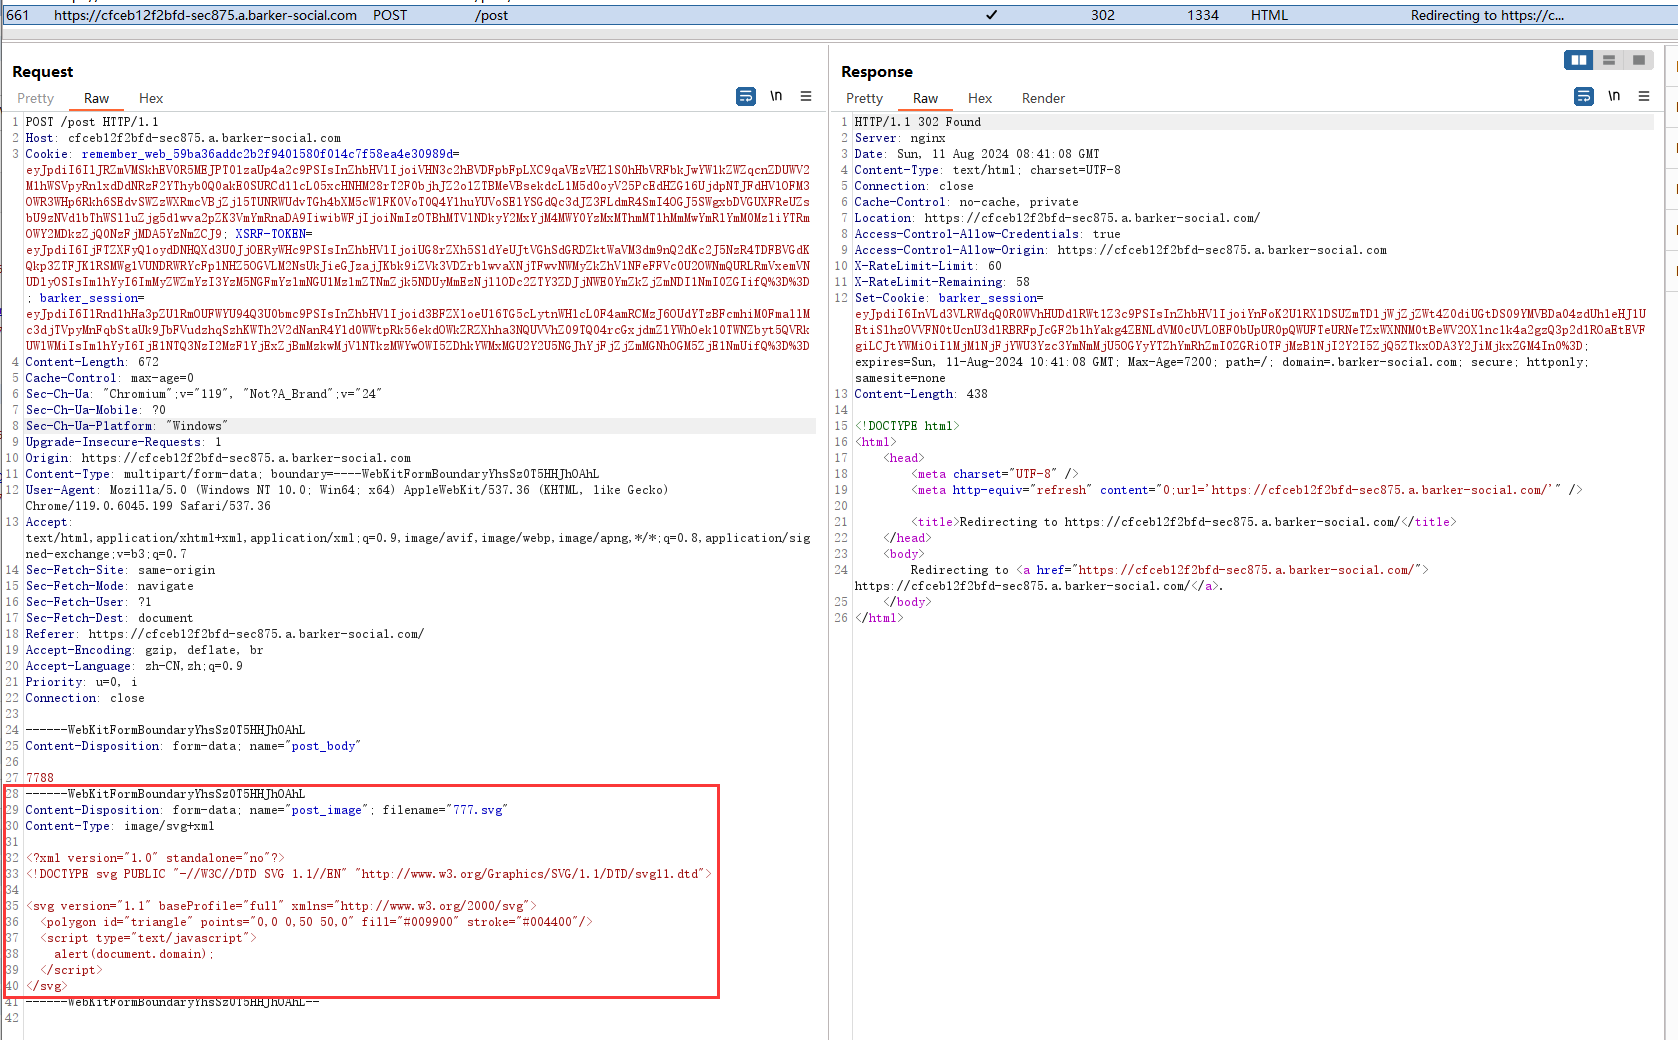The width and height of the screenshot is (1678, 1040).
Task: Click the 'POST /post HTTP/1.1' request line
Action: (92, 122)
